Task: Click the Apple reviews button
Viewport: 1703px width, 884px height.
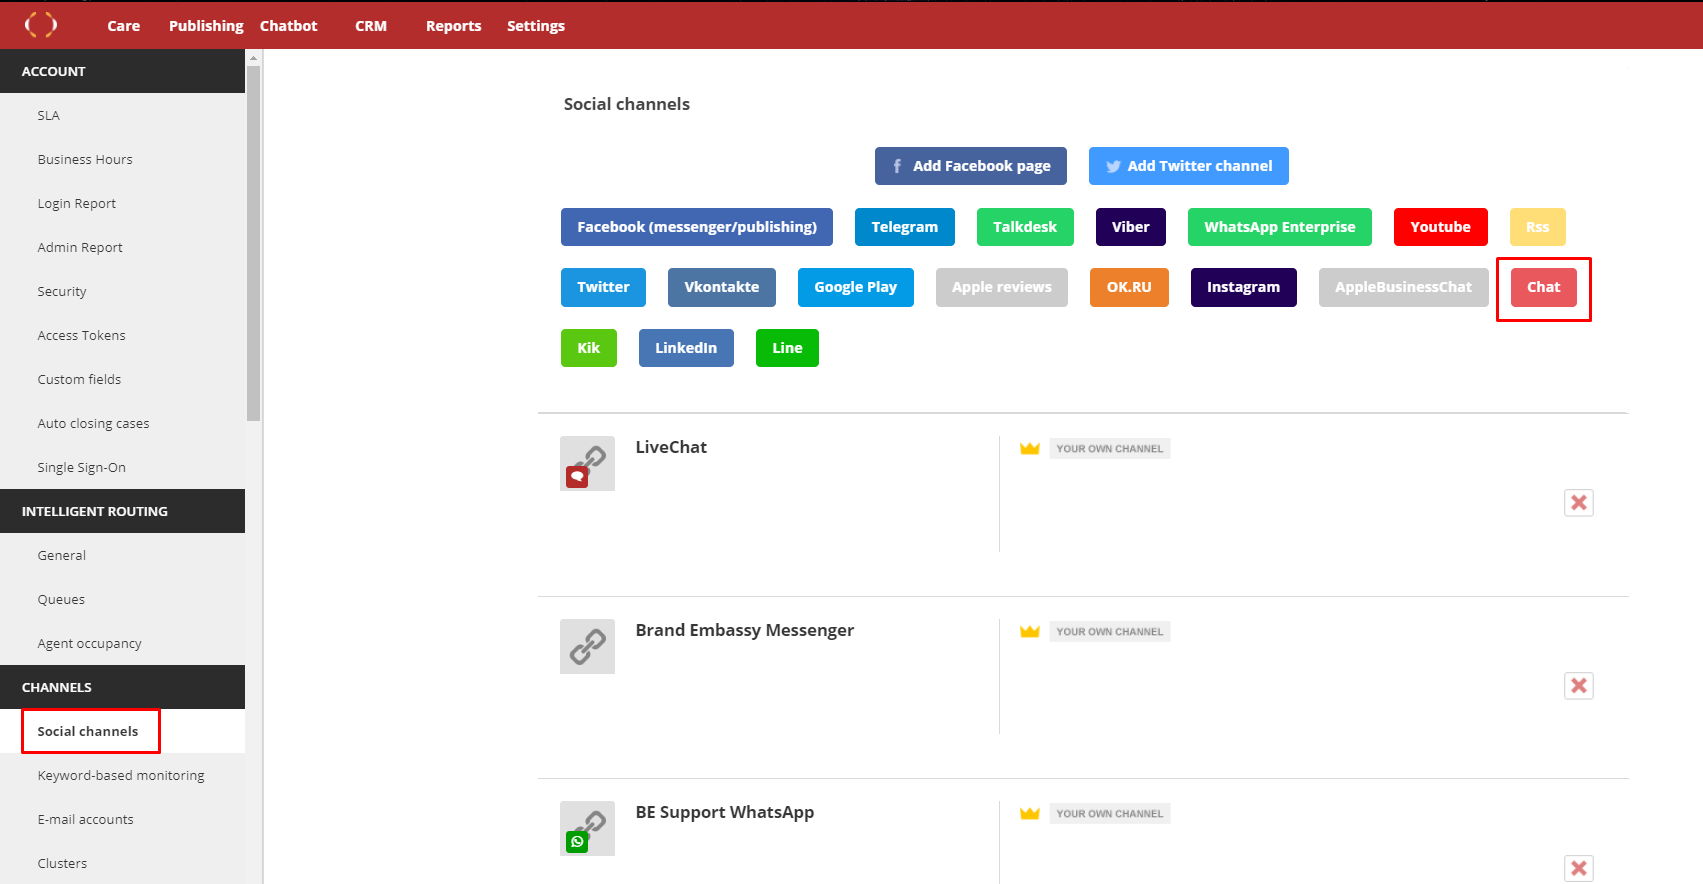Action: (1002, 287)
